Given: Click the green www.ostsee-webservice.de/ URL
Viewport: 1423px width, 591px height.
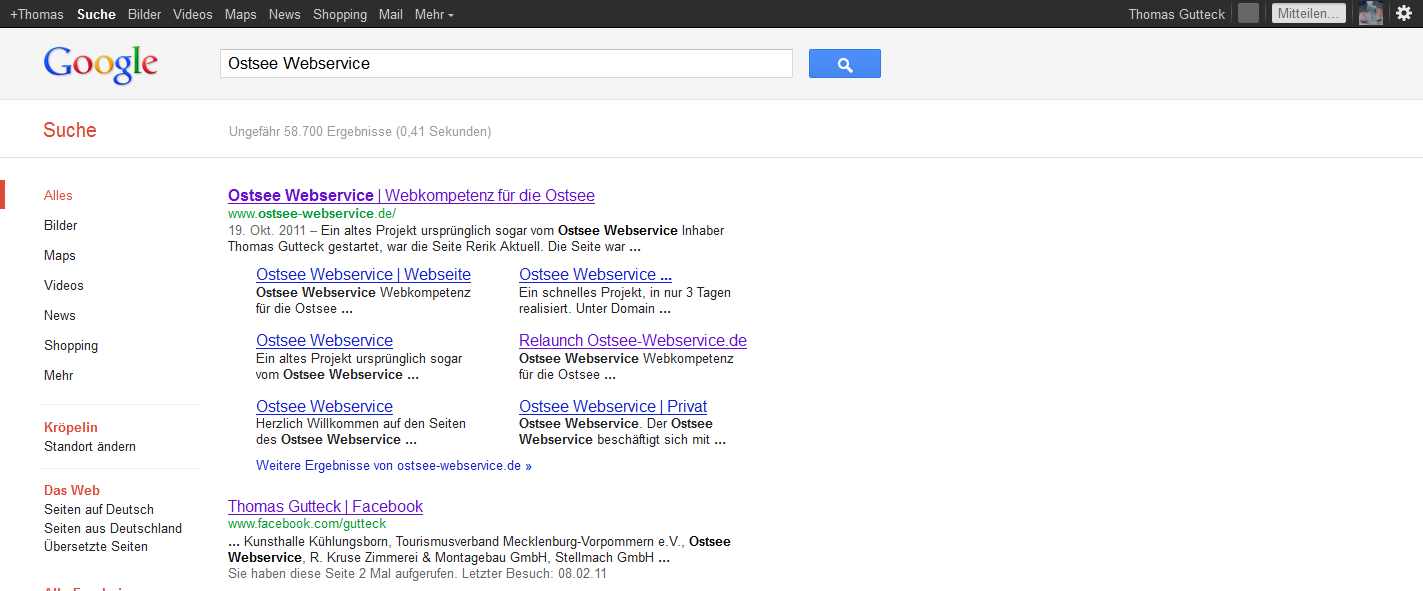Looking at the screenshot, I should 312,214.
